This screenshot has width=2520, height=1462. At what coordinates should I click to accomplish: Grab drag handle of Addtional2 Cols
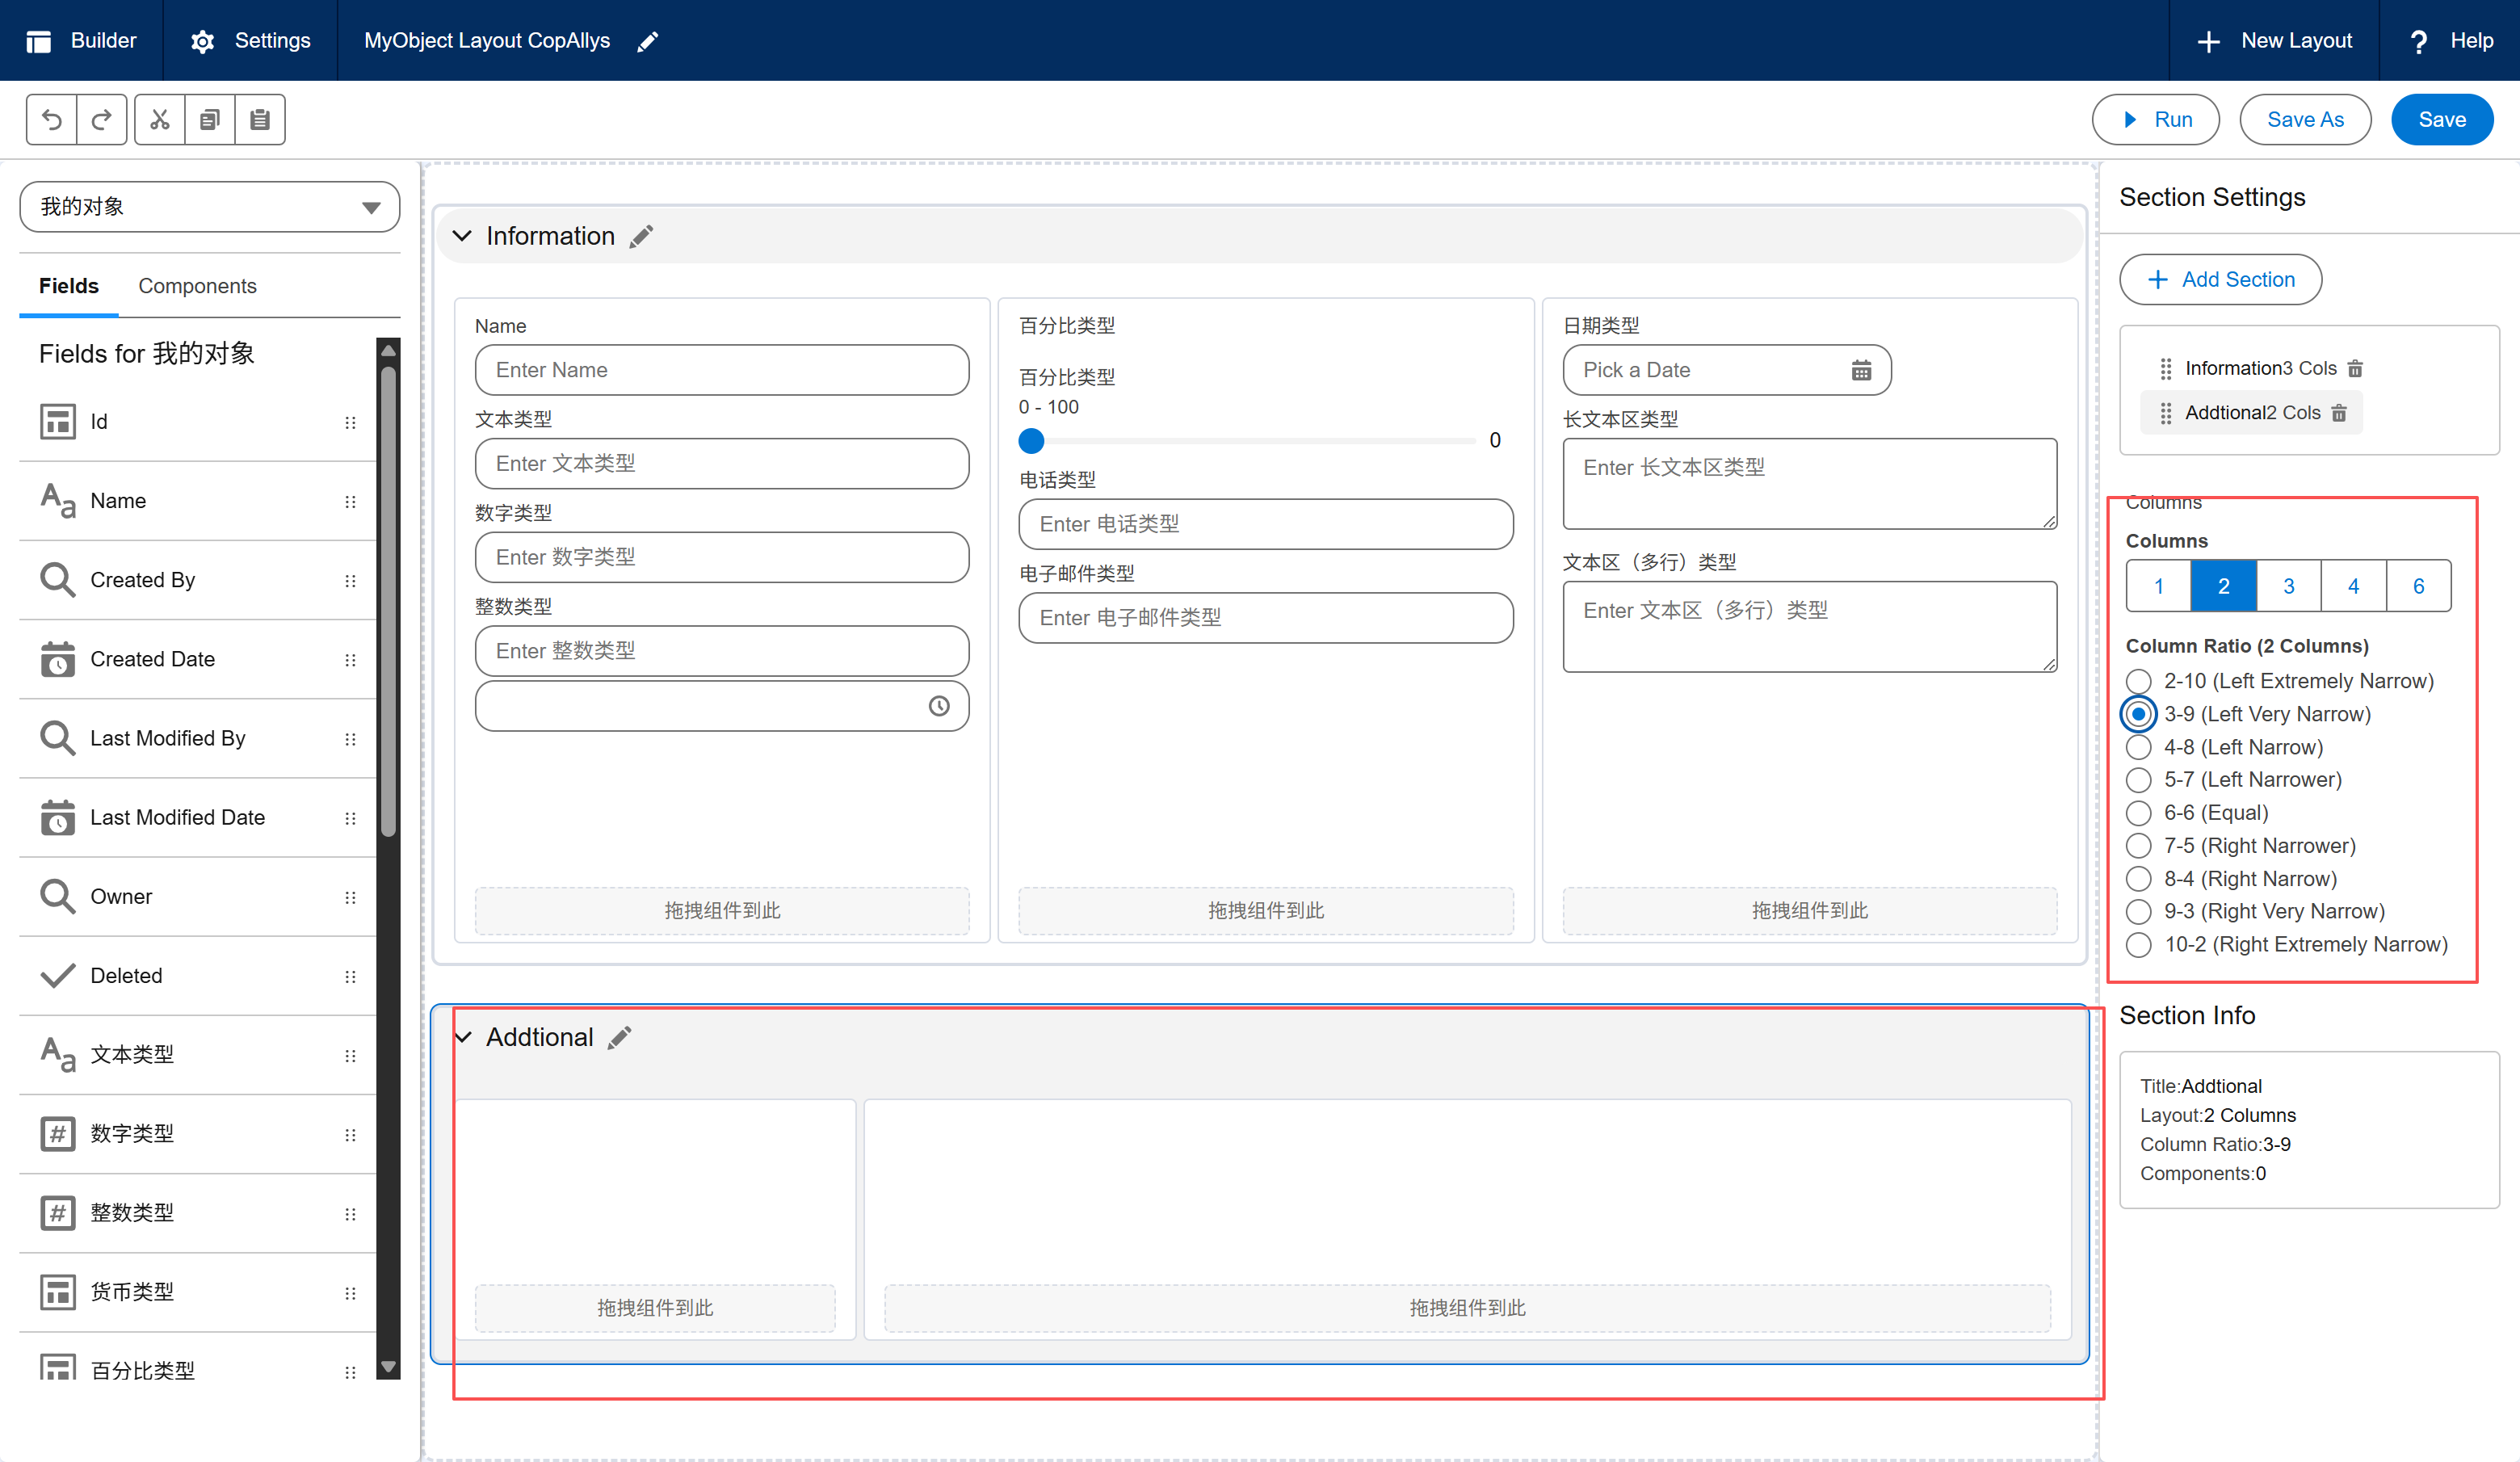click(x=2166, y=413)
